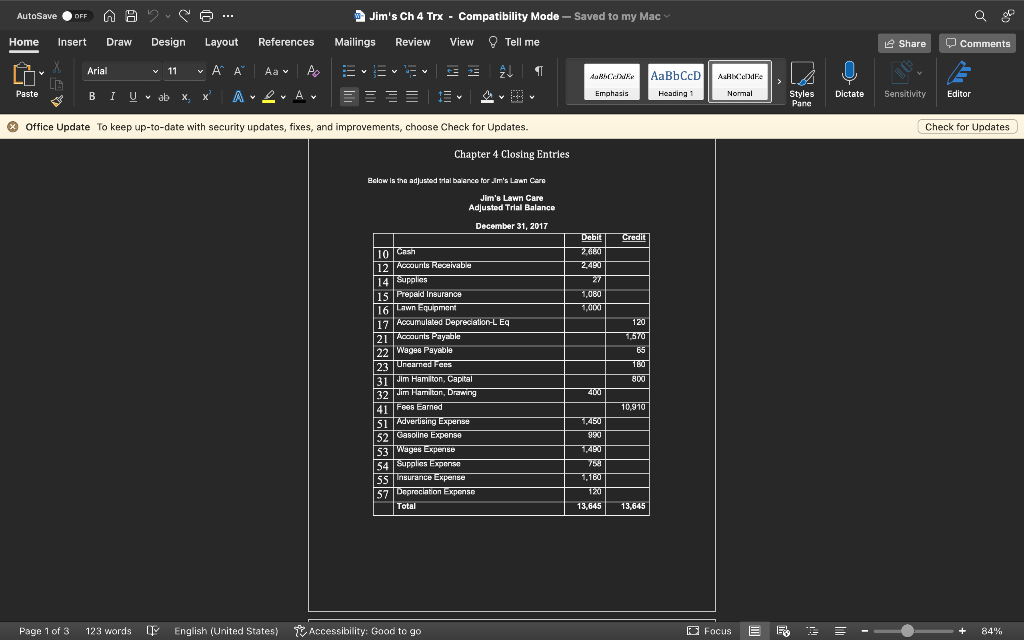Open the Comments button
The height and width of the screenshot is (640, 1024).
pos(978,43)
